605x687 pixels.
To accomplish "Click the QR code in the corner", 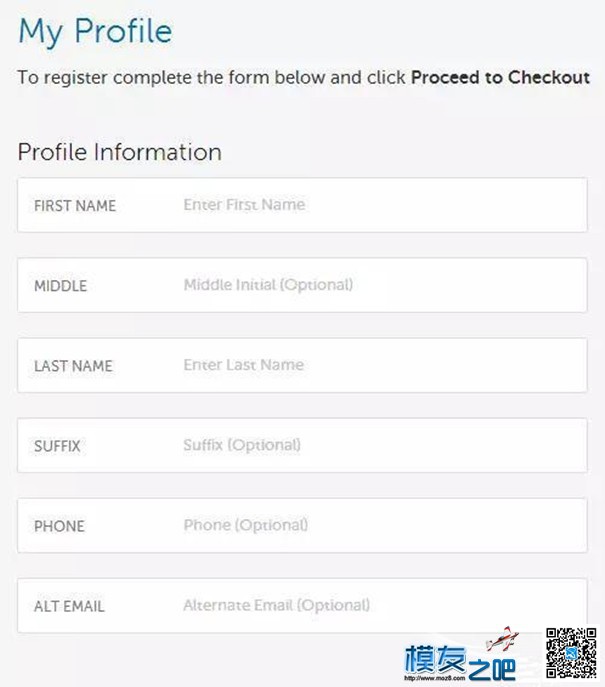I will point(571,653).
